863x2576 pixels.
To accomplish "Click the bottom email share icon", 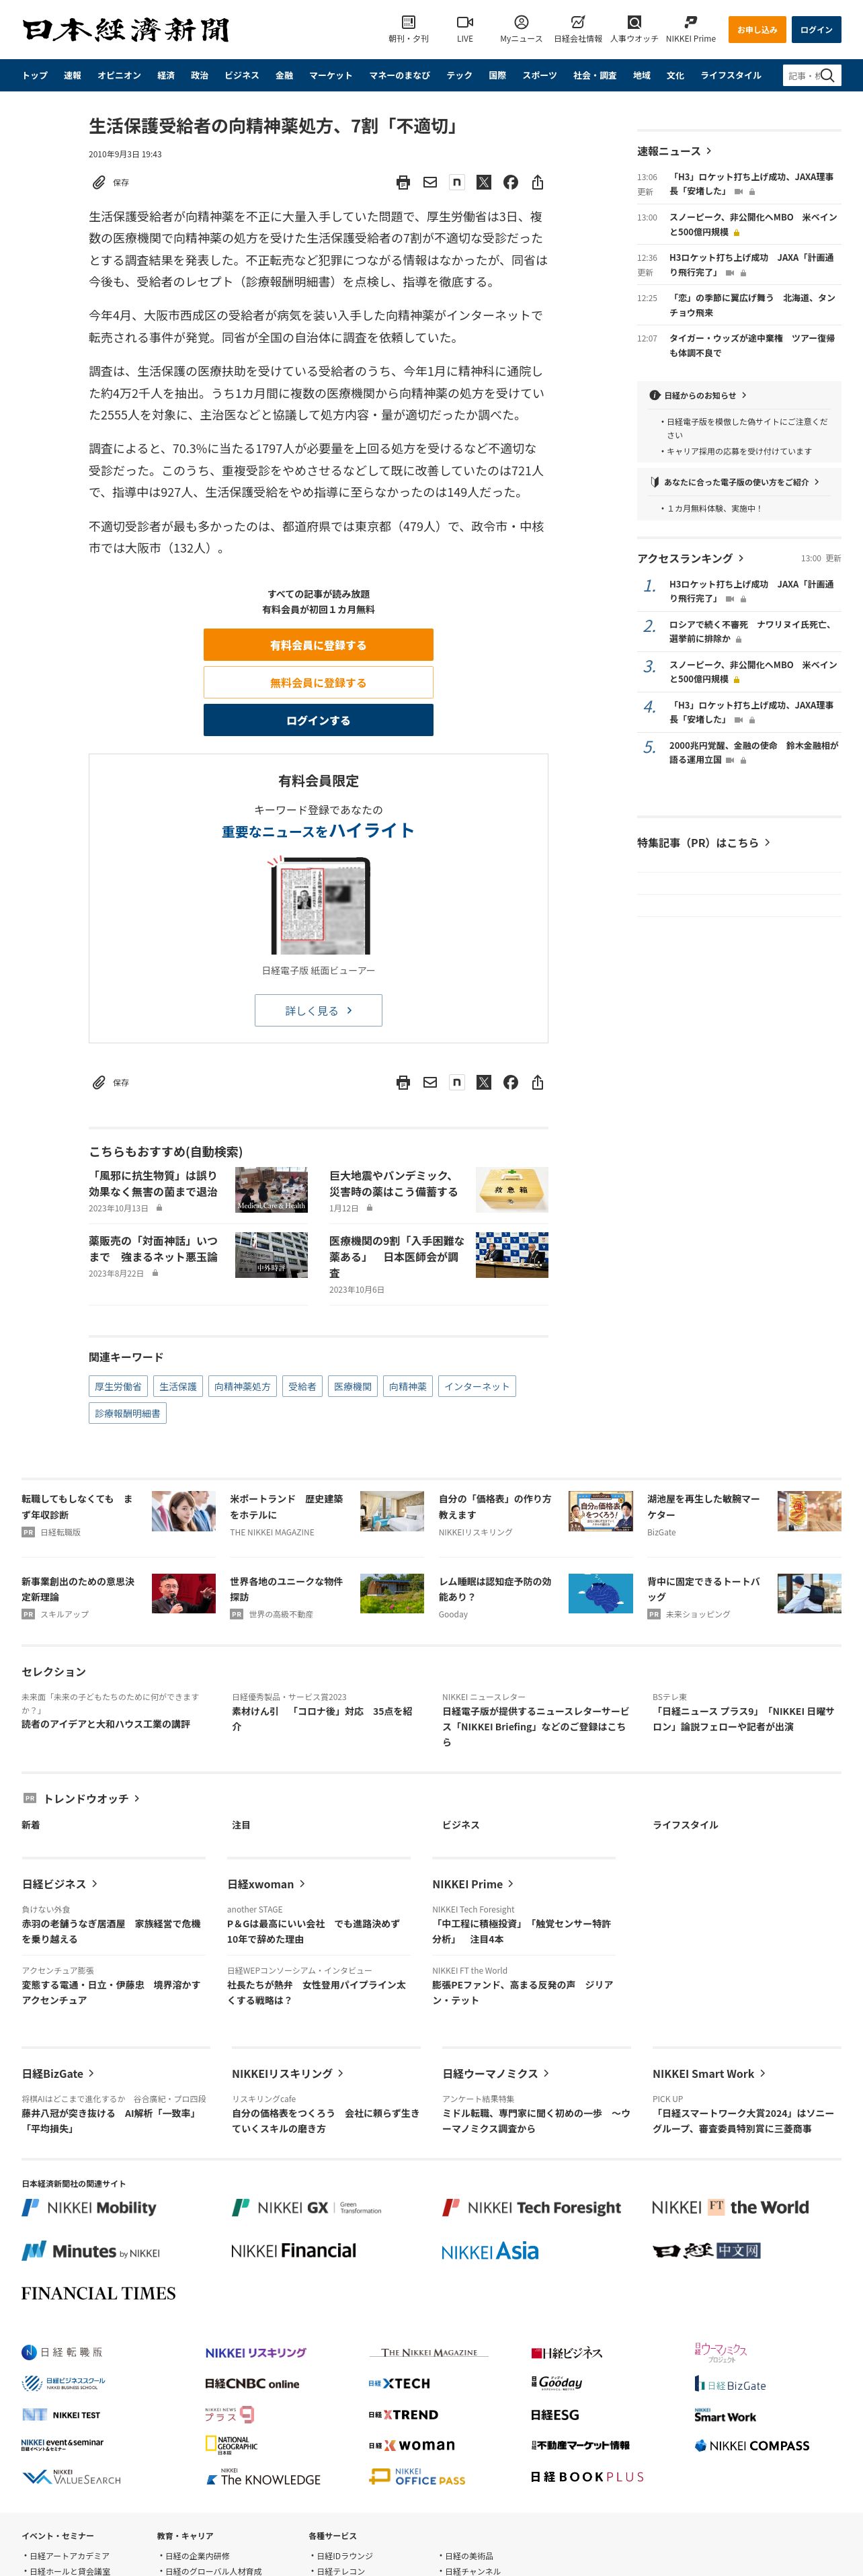I will tap(430, 1082).
